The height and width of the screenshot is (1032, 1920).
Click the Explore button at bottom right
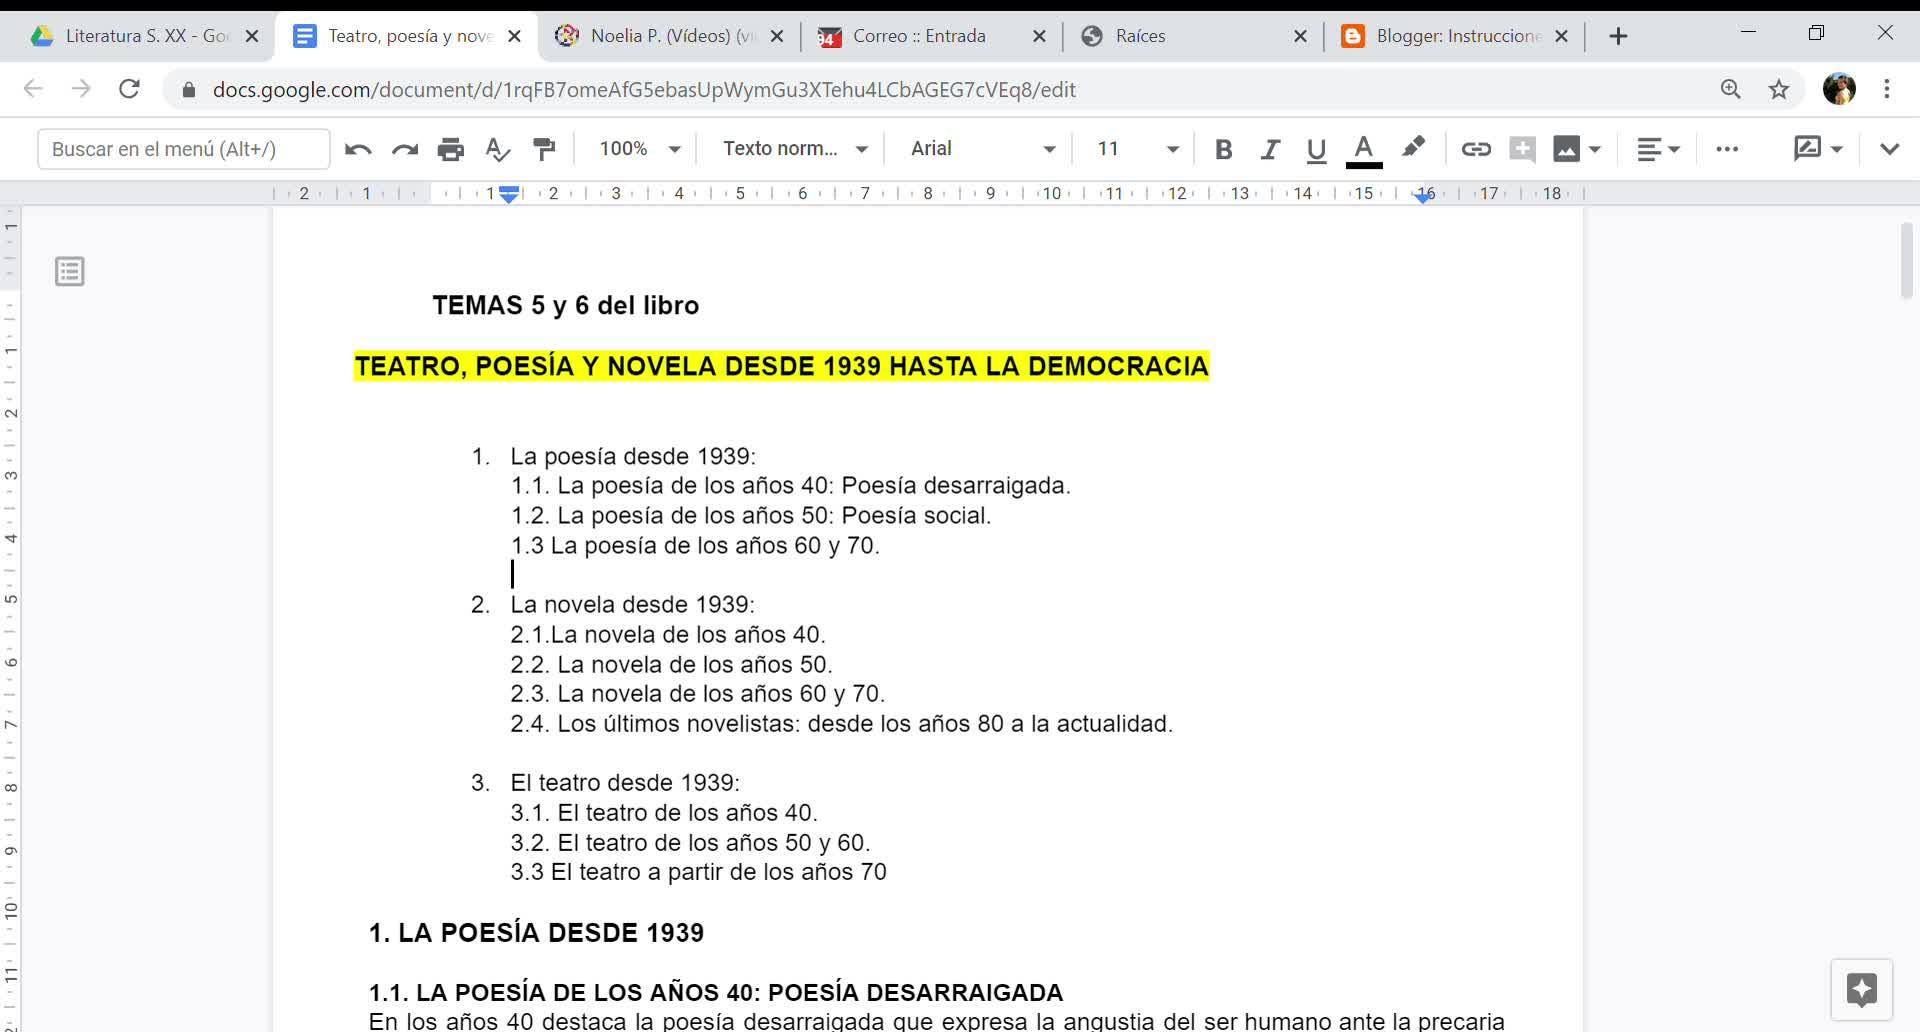pos(1861,990)
